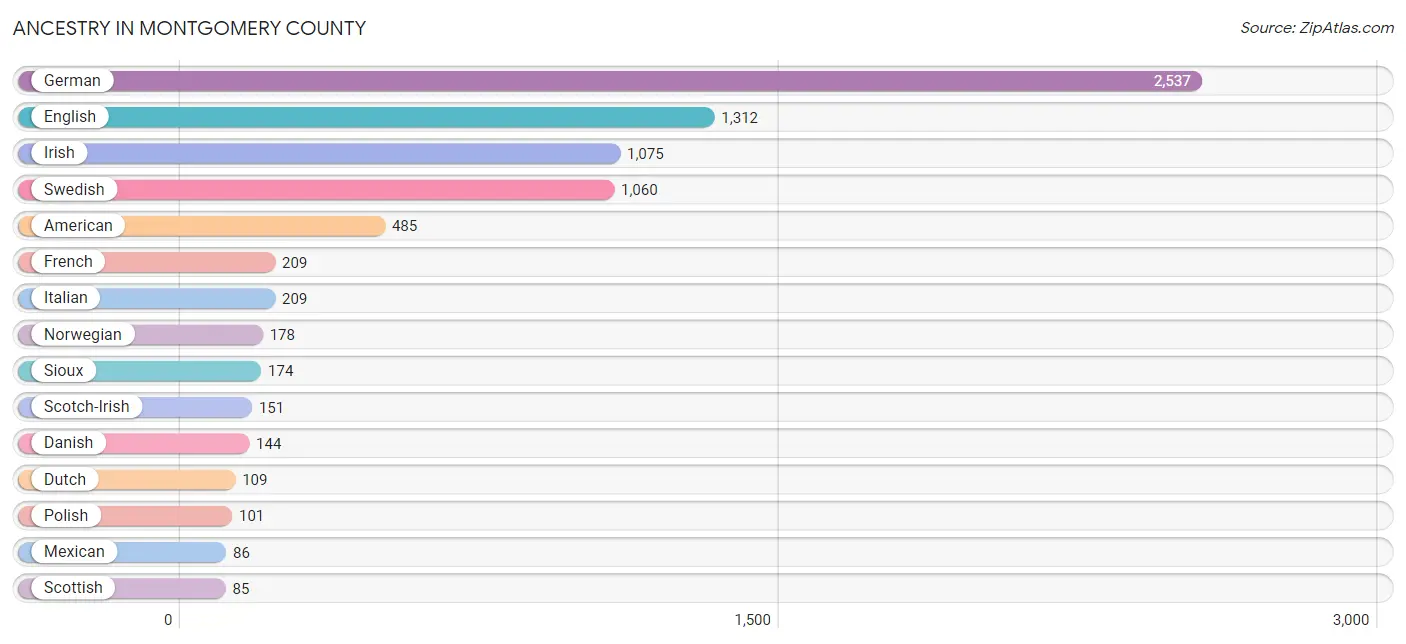Image resolution: width=1406 pixels, height=644 pixels.
Task: Click the 1,500 axis tick label
Action: tap(753, 620)
